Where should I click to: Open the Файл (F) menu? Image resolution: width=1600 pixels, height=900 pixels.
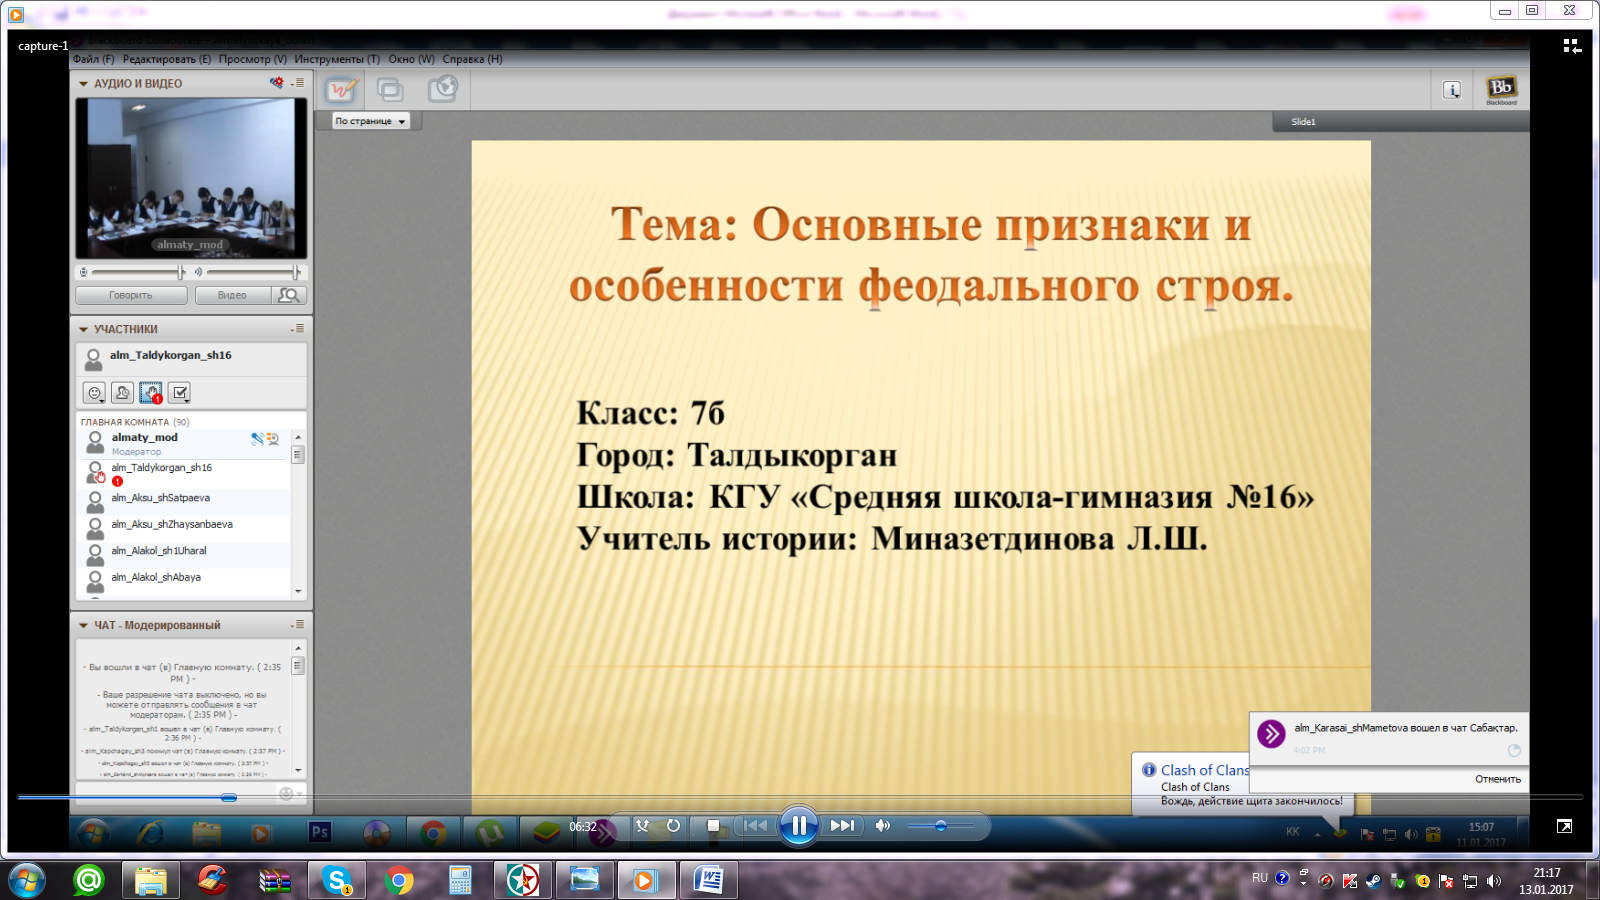pos(93,59)
